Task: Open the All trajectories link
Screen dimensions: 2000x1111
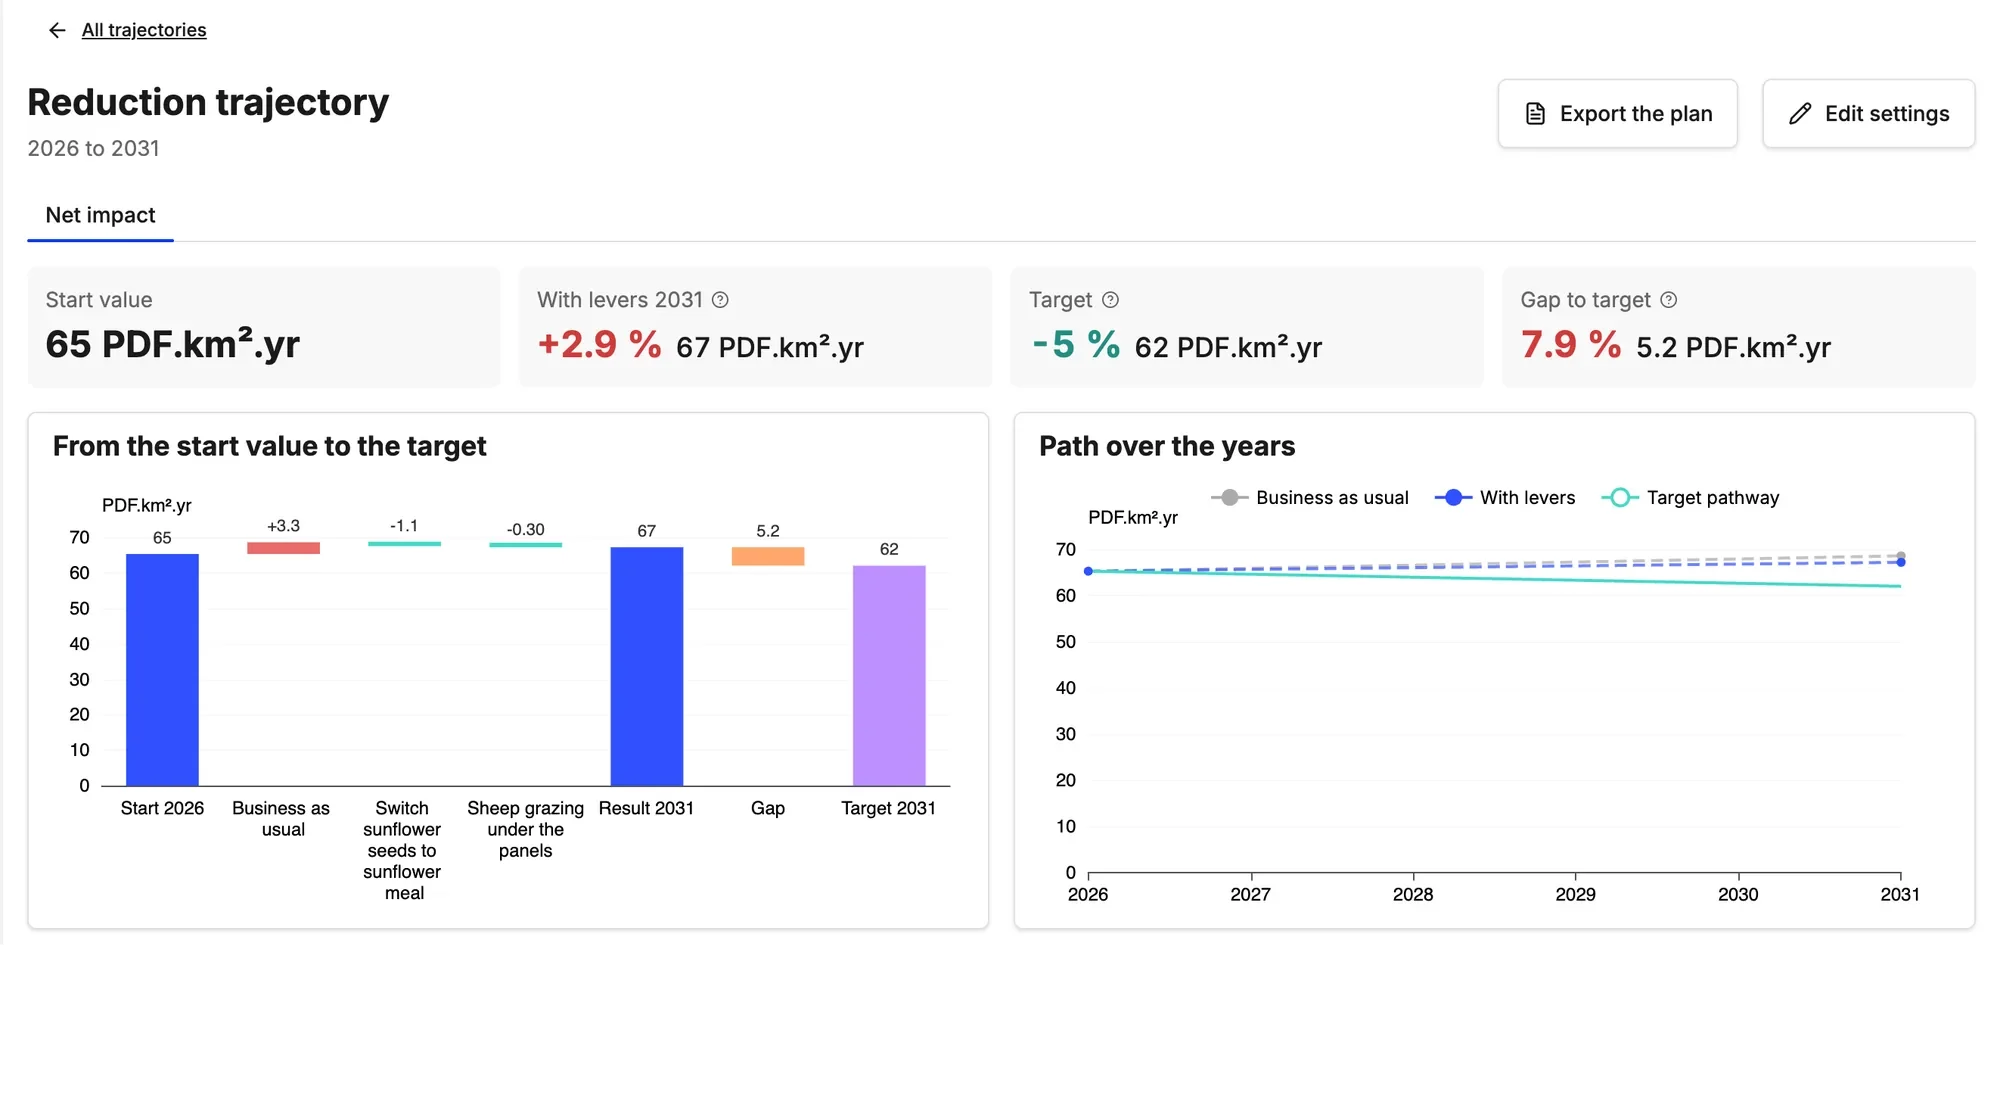Action: pos(144,30)
